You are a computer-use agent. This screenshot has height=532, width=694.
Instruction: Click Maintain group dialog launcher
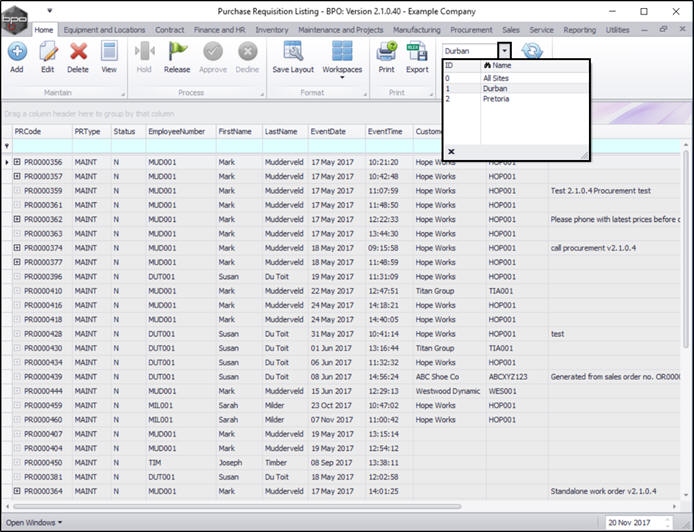123,94
